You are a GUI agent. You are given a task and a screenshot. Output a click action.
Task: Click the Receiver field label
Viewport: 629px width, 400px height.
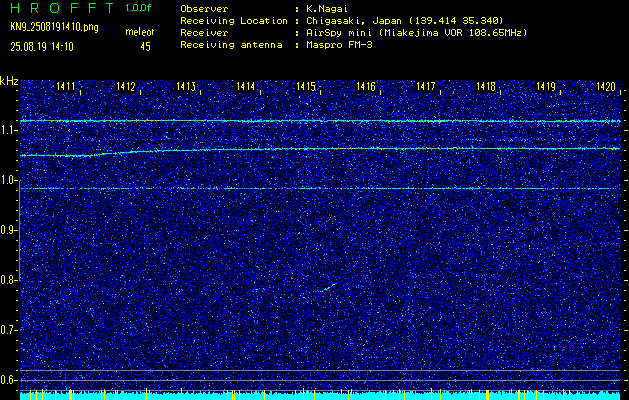coord(204,33)
